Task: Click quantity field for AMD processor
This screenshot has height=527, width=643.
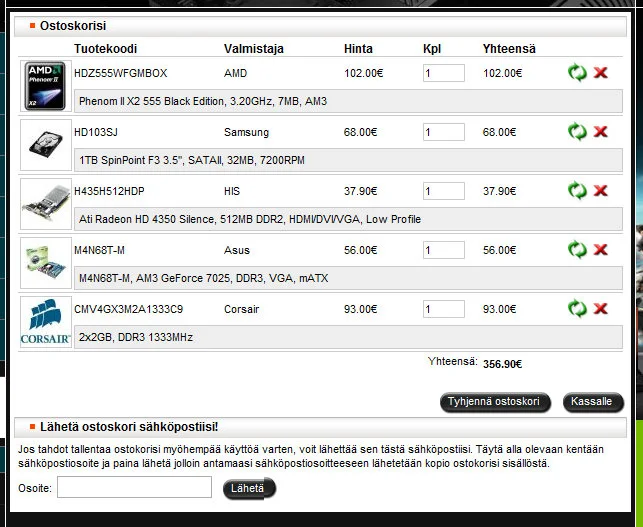Action: coord(443,73)
